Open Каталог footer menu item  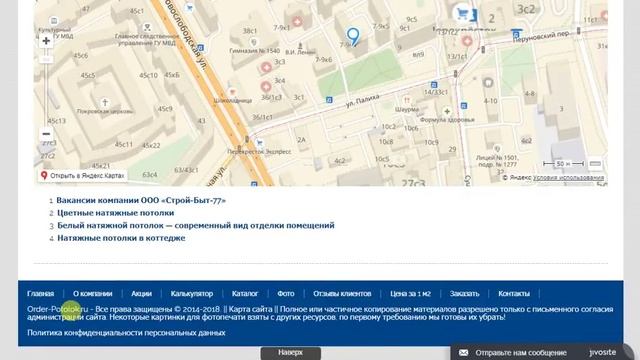point(245,293)
